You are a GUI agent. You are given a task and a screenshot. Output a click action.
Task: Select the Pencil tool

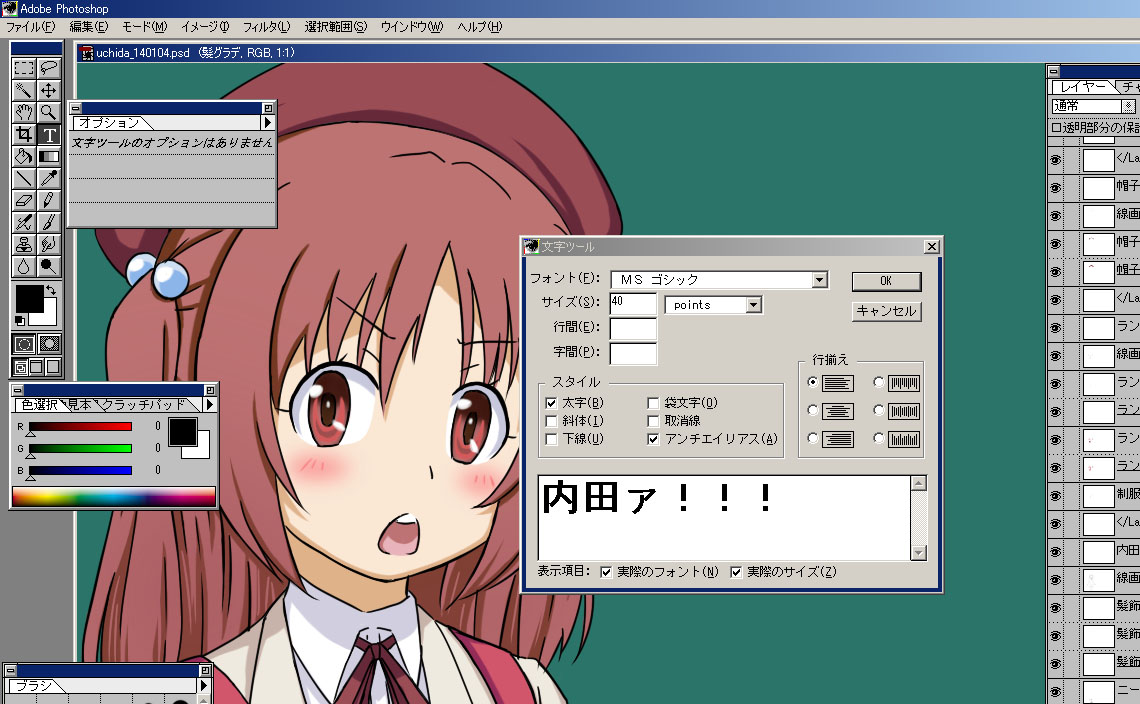point(49,200)
